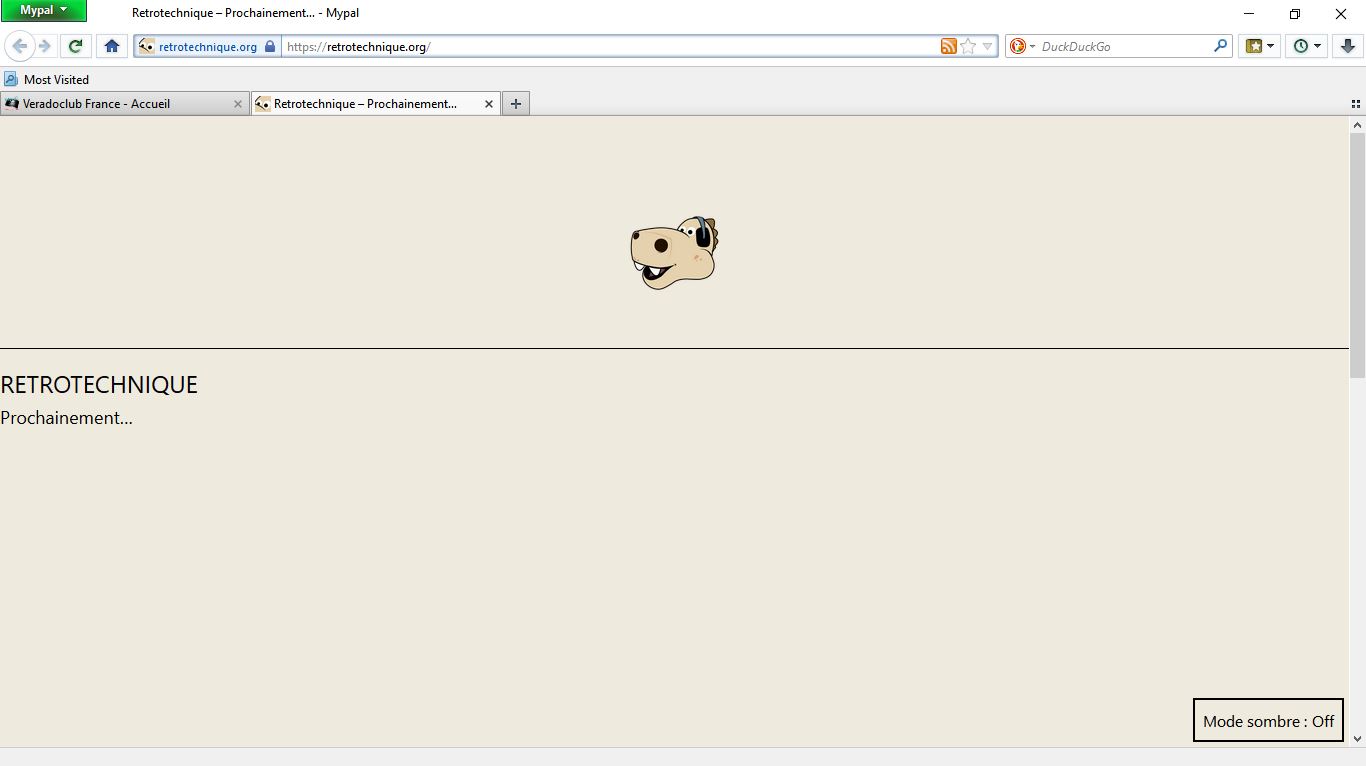Click the Back navigation arrow
The height and width of the screenshot is (766, 1366).
coord(20,46)
